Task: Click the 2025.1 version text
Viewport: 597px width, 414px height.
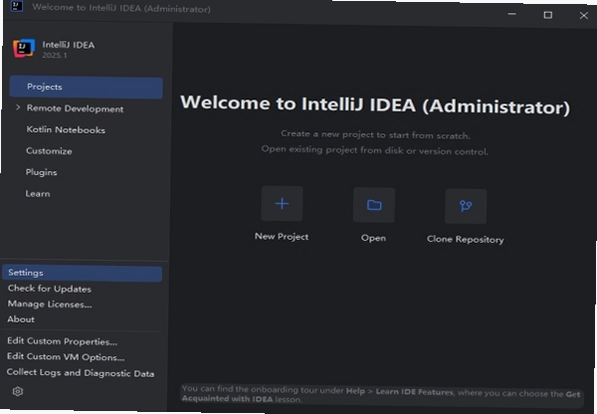Action: pos(54,55)
